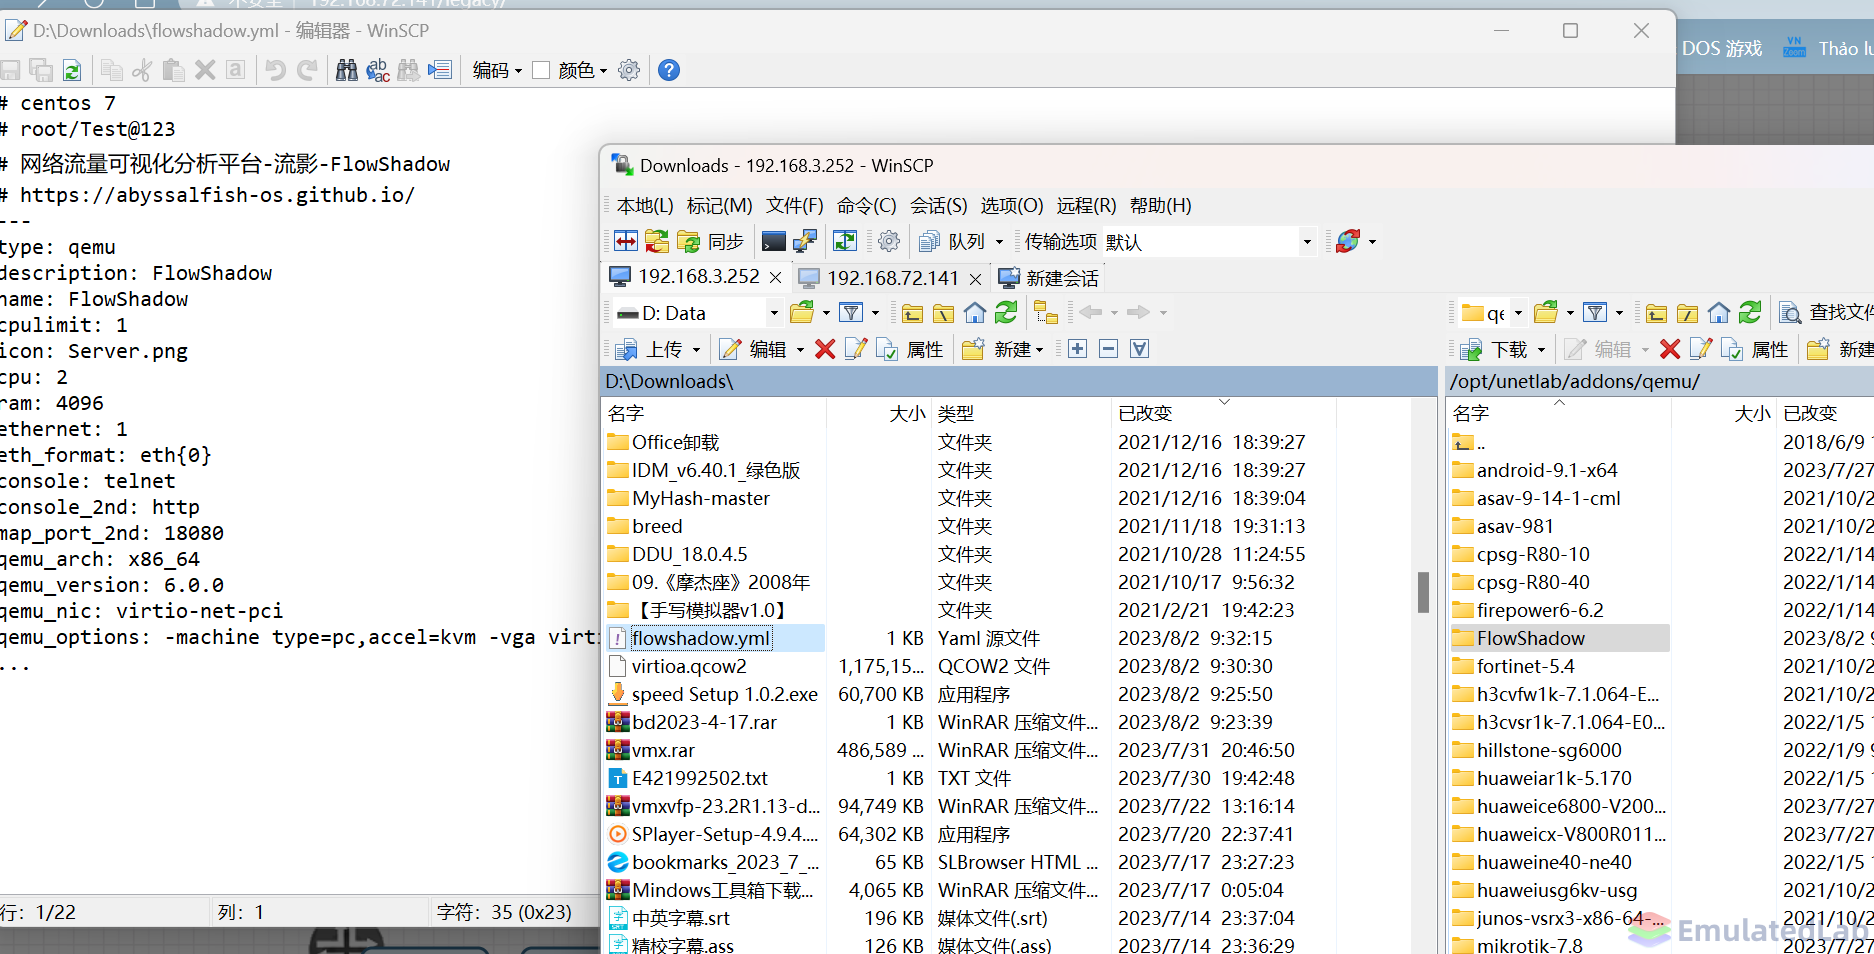Open editor preferences gear icon

click(x=629, y=70)
